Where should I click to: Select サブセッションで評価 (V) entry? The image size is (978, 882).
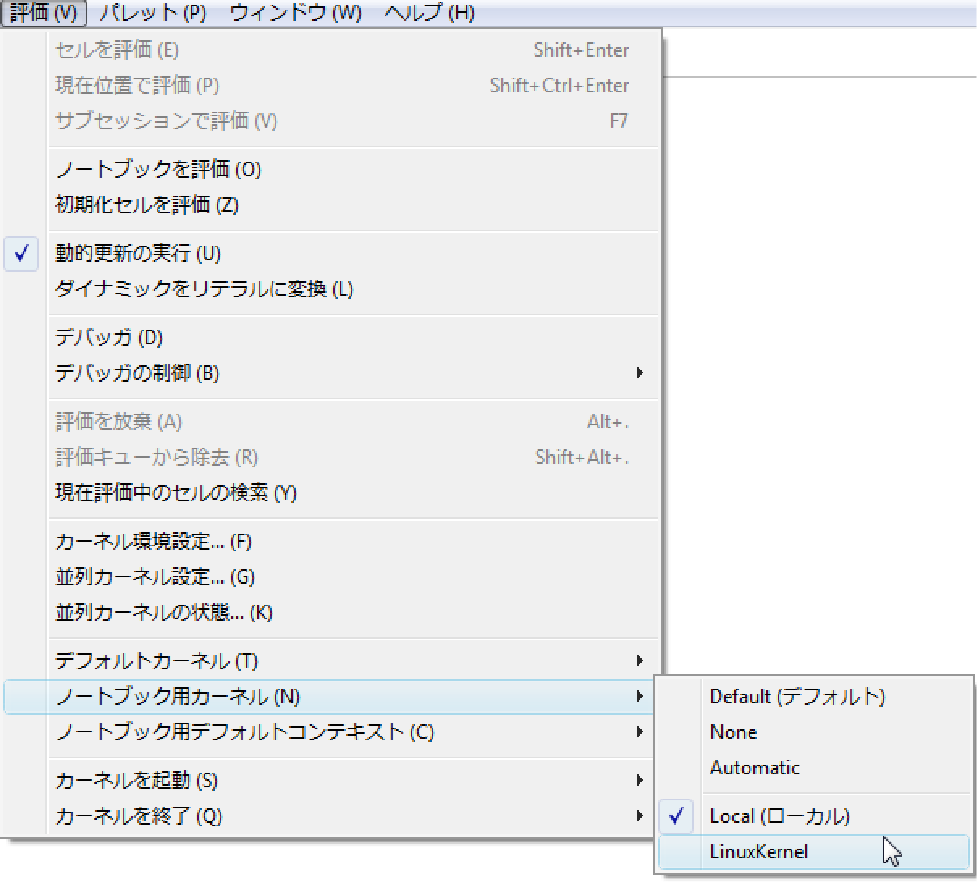pos(331,121)
